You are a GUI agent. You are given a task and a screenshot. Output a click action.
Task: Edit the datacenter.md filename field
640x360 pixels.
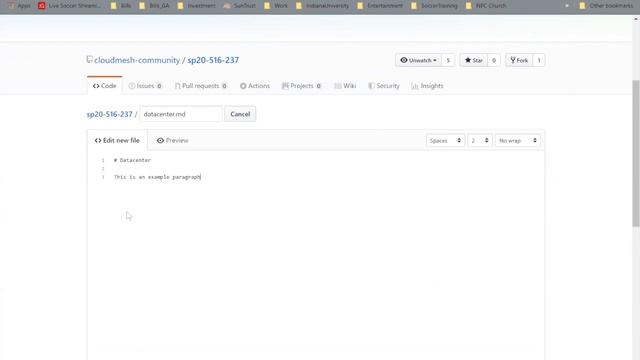click(x=181, y=114)
